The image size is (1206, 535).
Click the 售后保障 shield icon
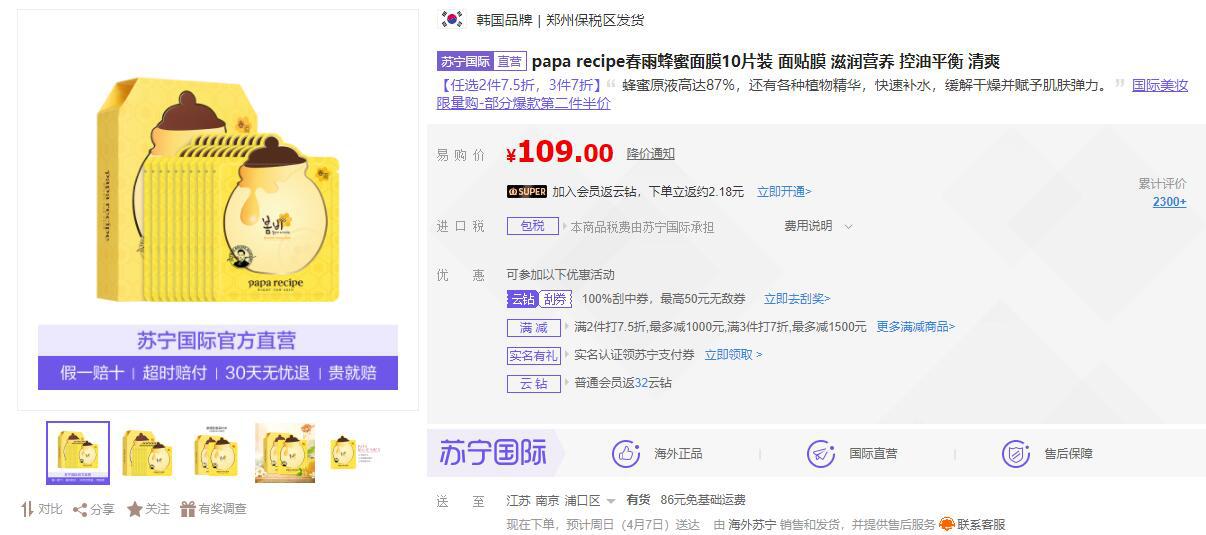point(1016,454)
